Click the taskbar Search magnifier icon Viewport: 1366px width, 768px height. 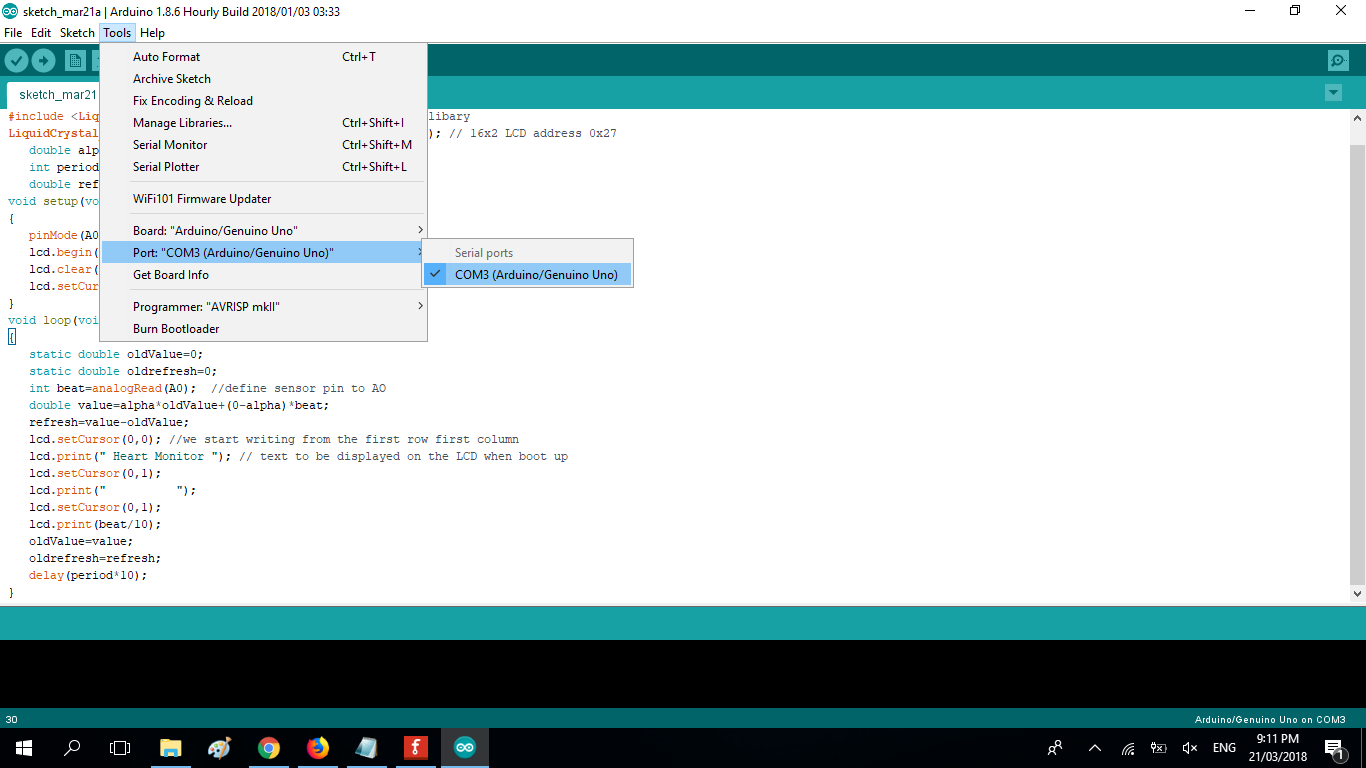(x=72, y=748)
